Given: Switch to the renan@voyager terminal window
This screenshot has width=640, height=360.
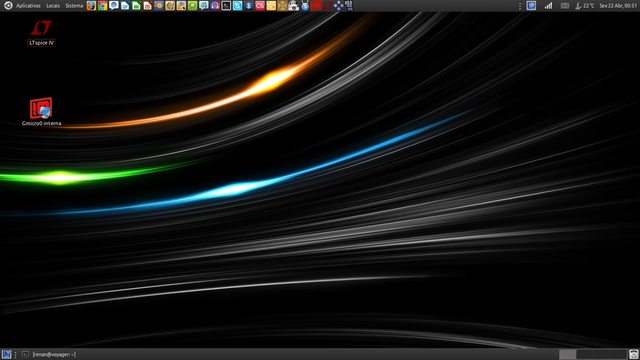Looking at the screenshot, I should (49, 354).
